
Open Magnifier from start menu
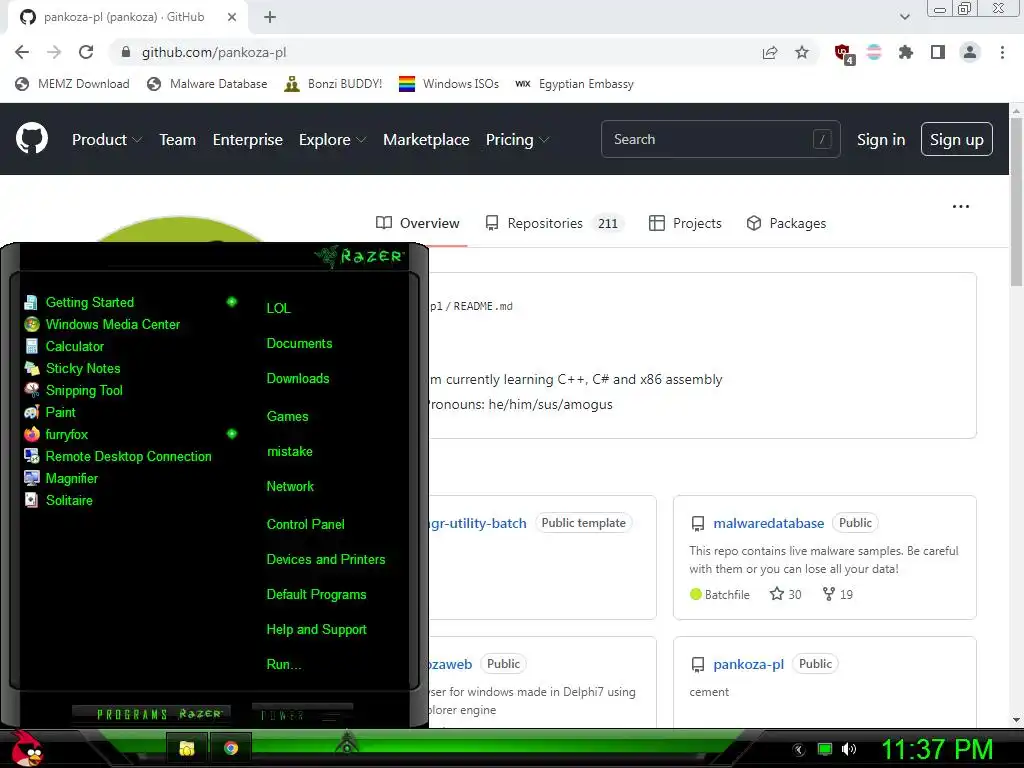tap(71, 478)
